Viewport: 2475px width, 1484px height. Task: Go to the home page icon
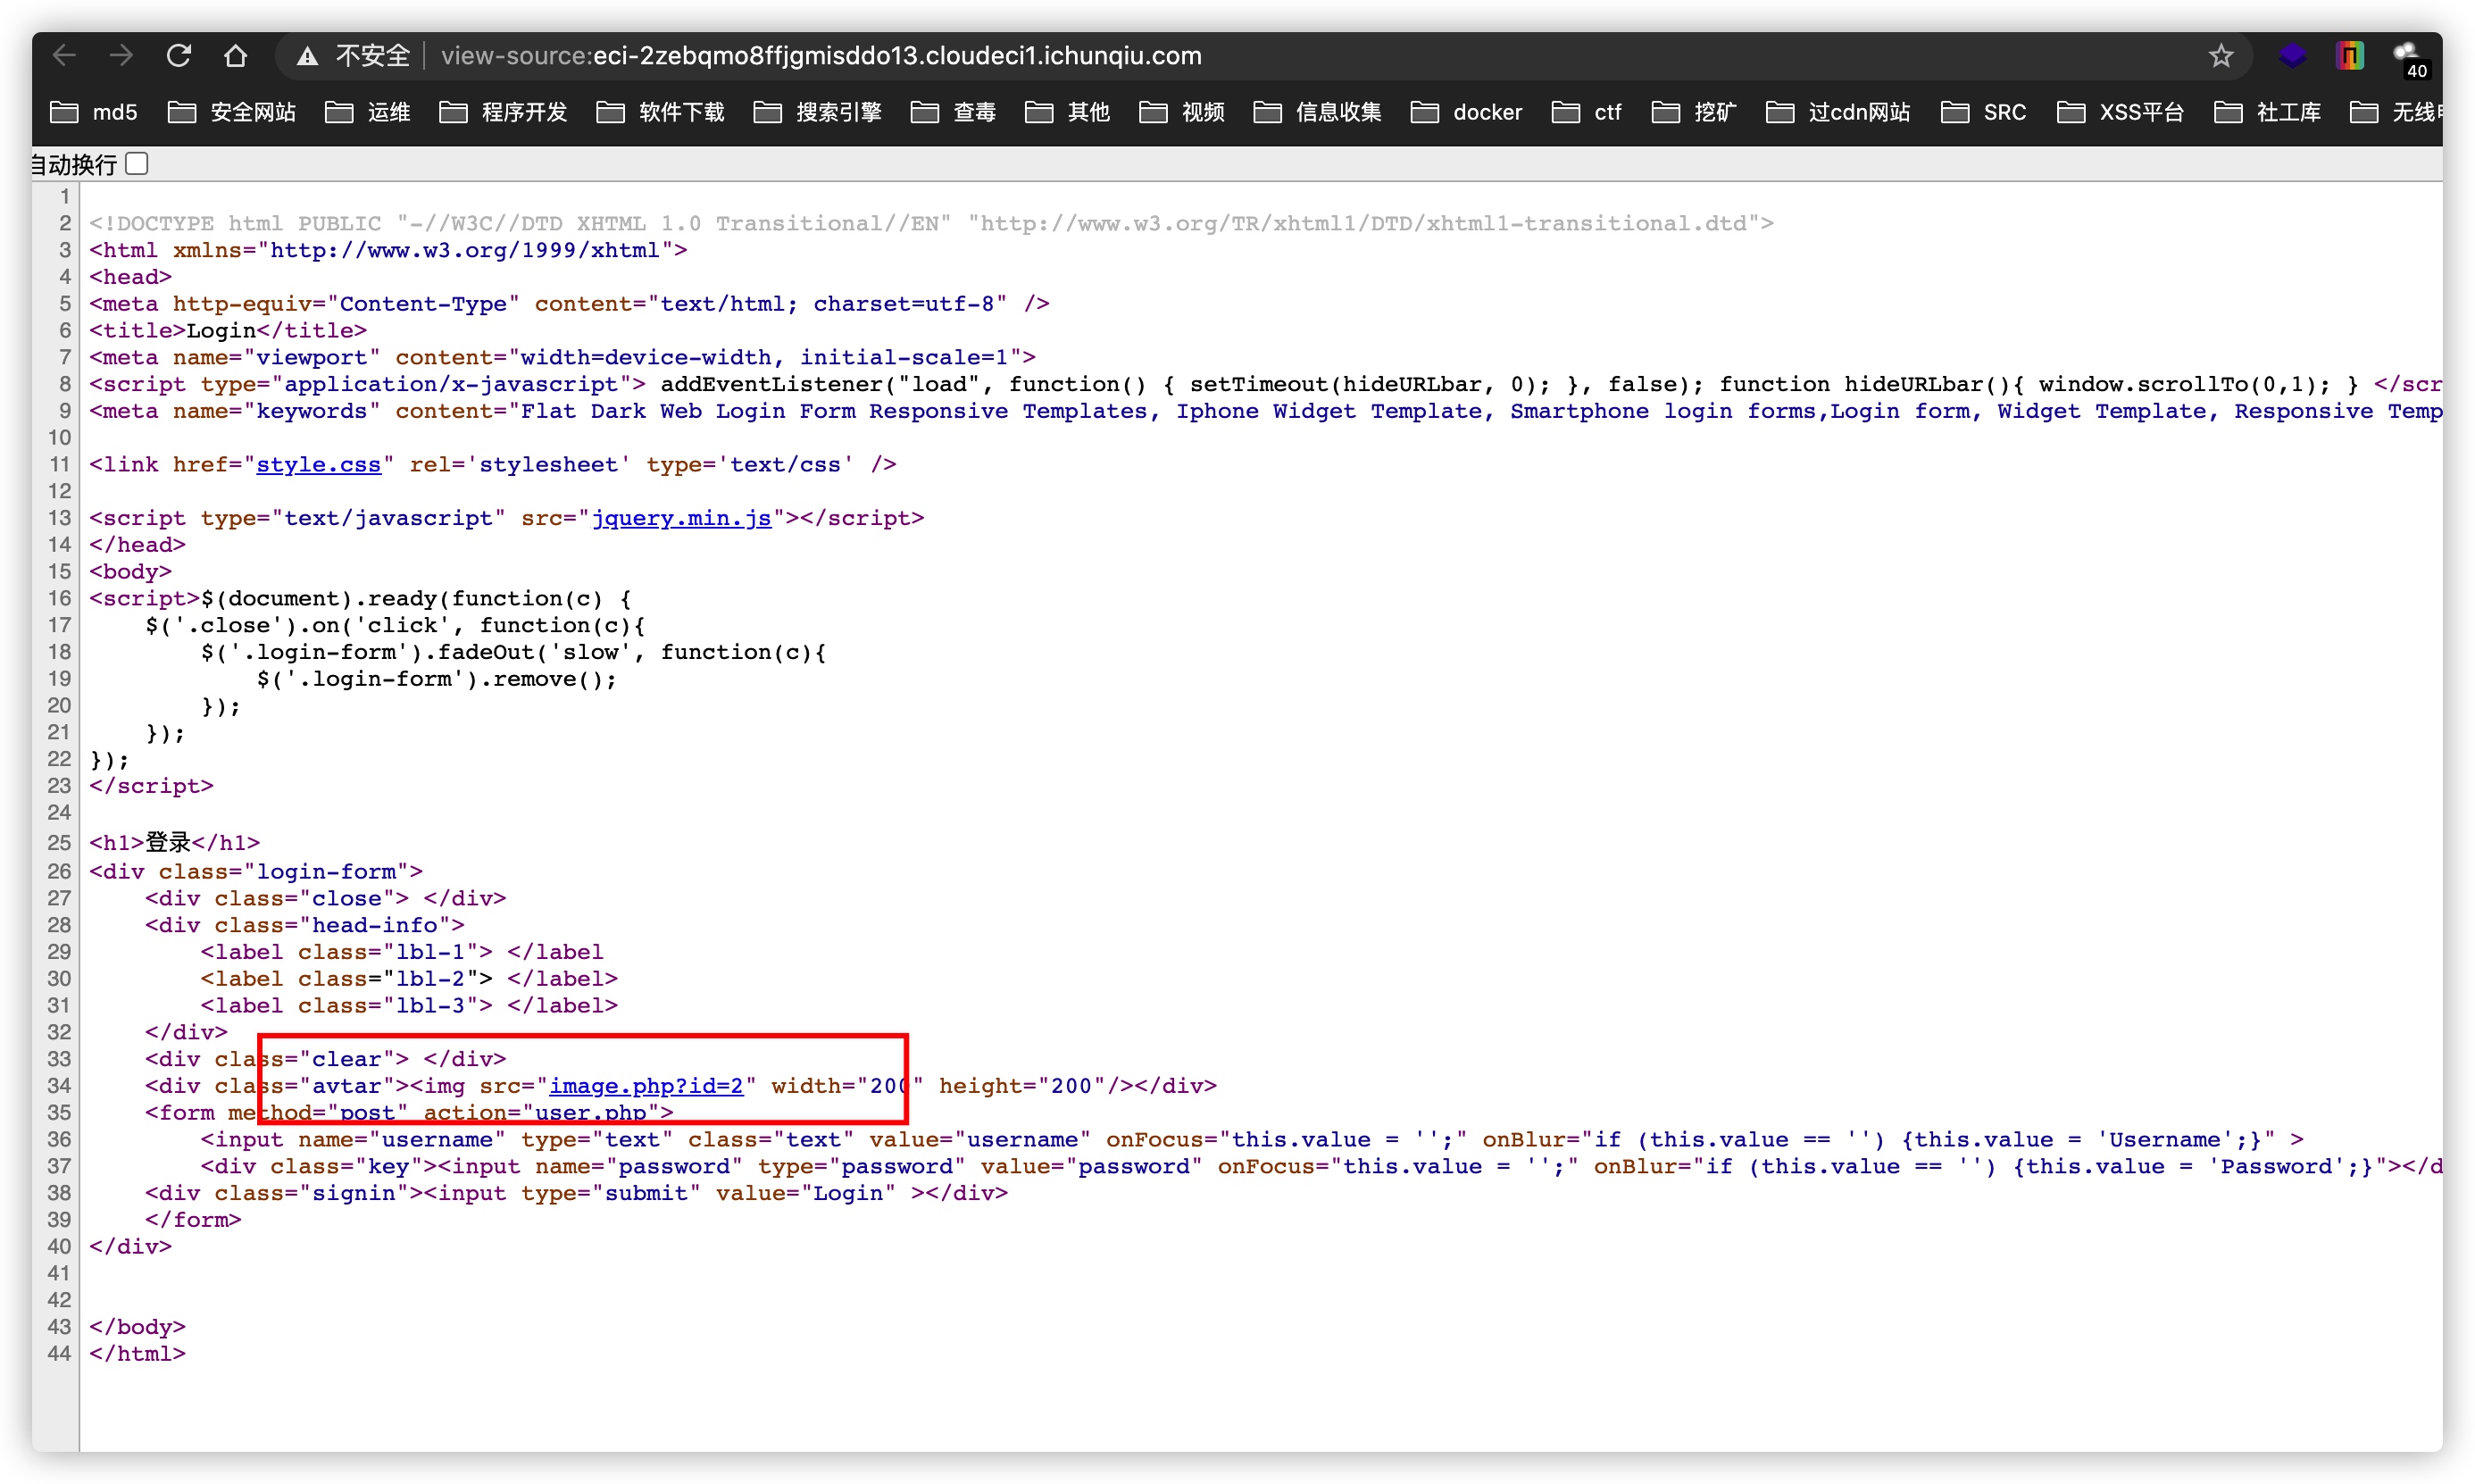(235, 56)
